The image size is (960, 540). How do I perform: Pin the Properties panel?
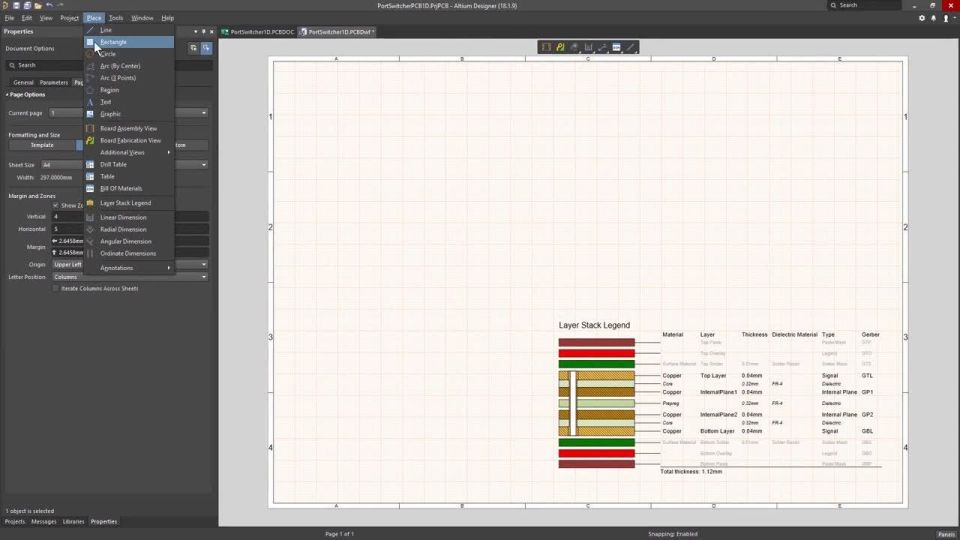[204, 31]
